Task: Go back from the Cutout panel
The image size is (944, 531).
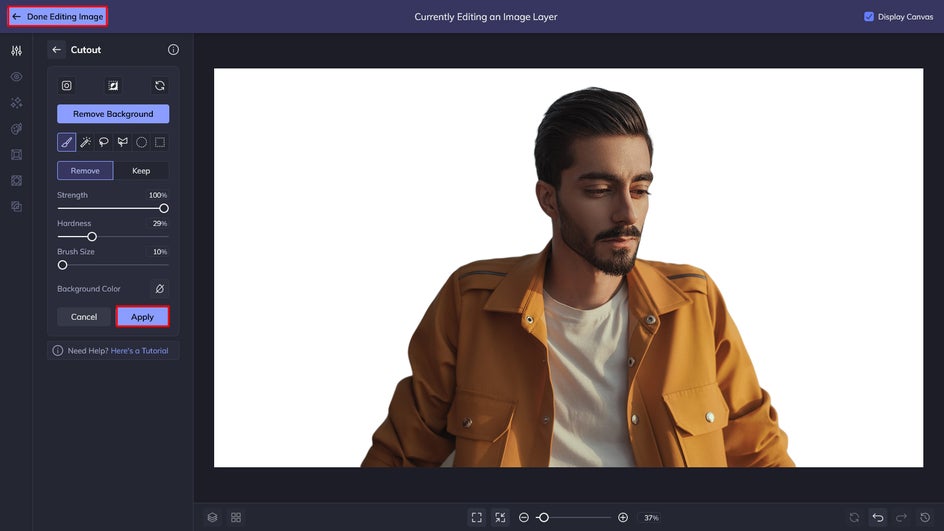Action: [57, 50]
